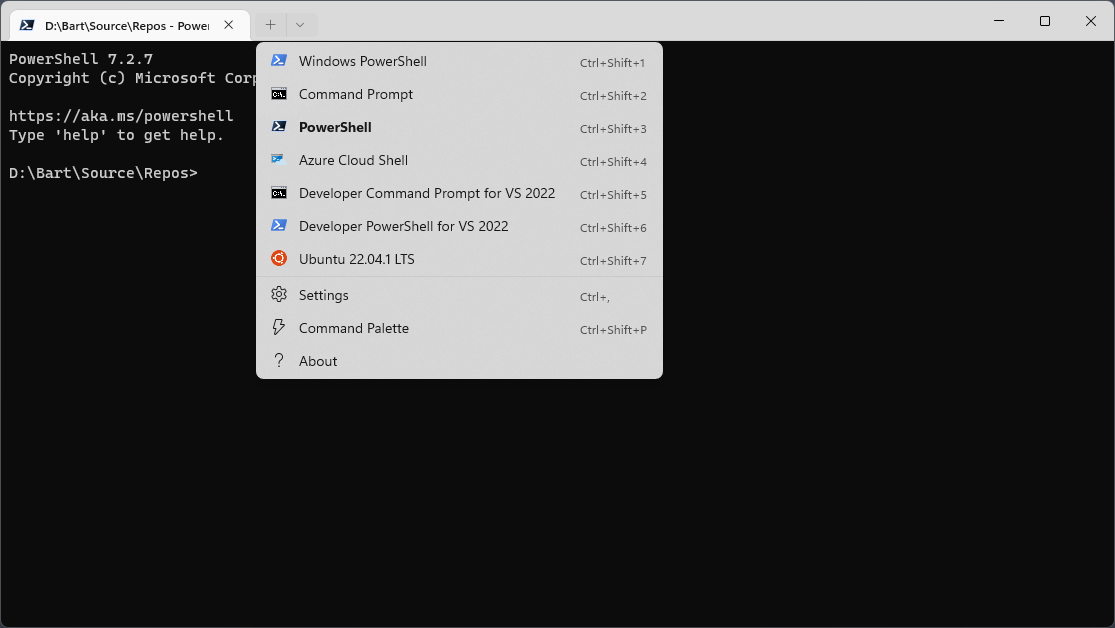Image resolution: width=1115 pixels, height=628 pixels.
Task: Click the Ubuntu 22.04.1 LTS icon
Action: (x=278, y=258)
